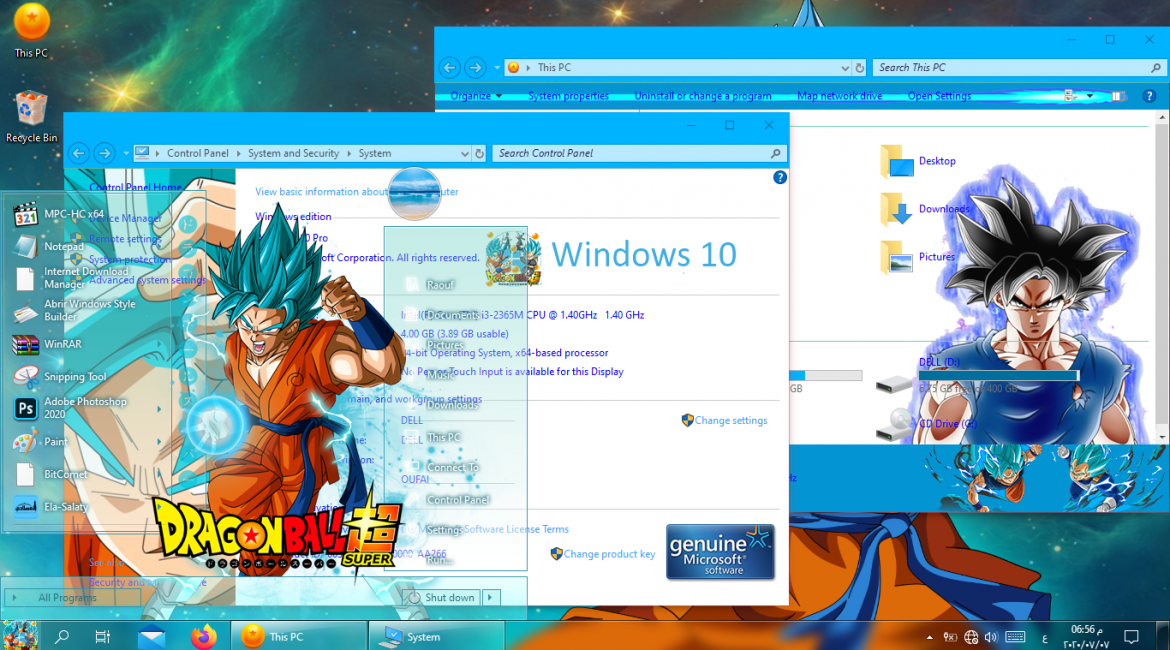Switch to System taskbar button
This screenshot has width=1170, height=650.
click(437, 637)
